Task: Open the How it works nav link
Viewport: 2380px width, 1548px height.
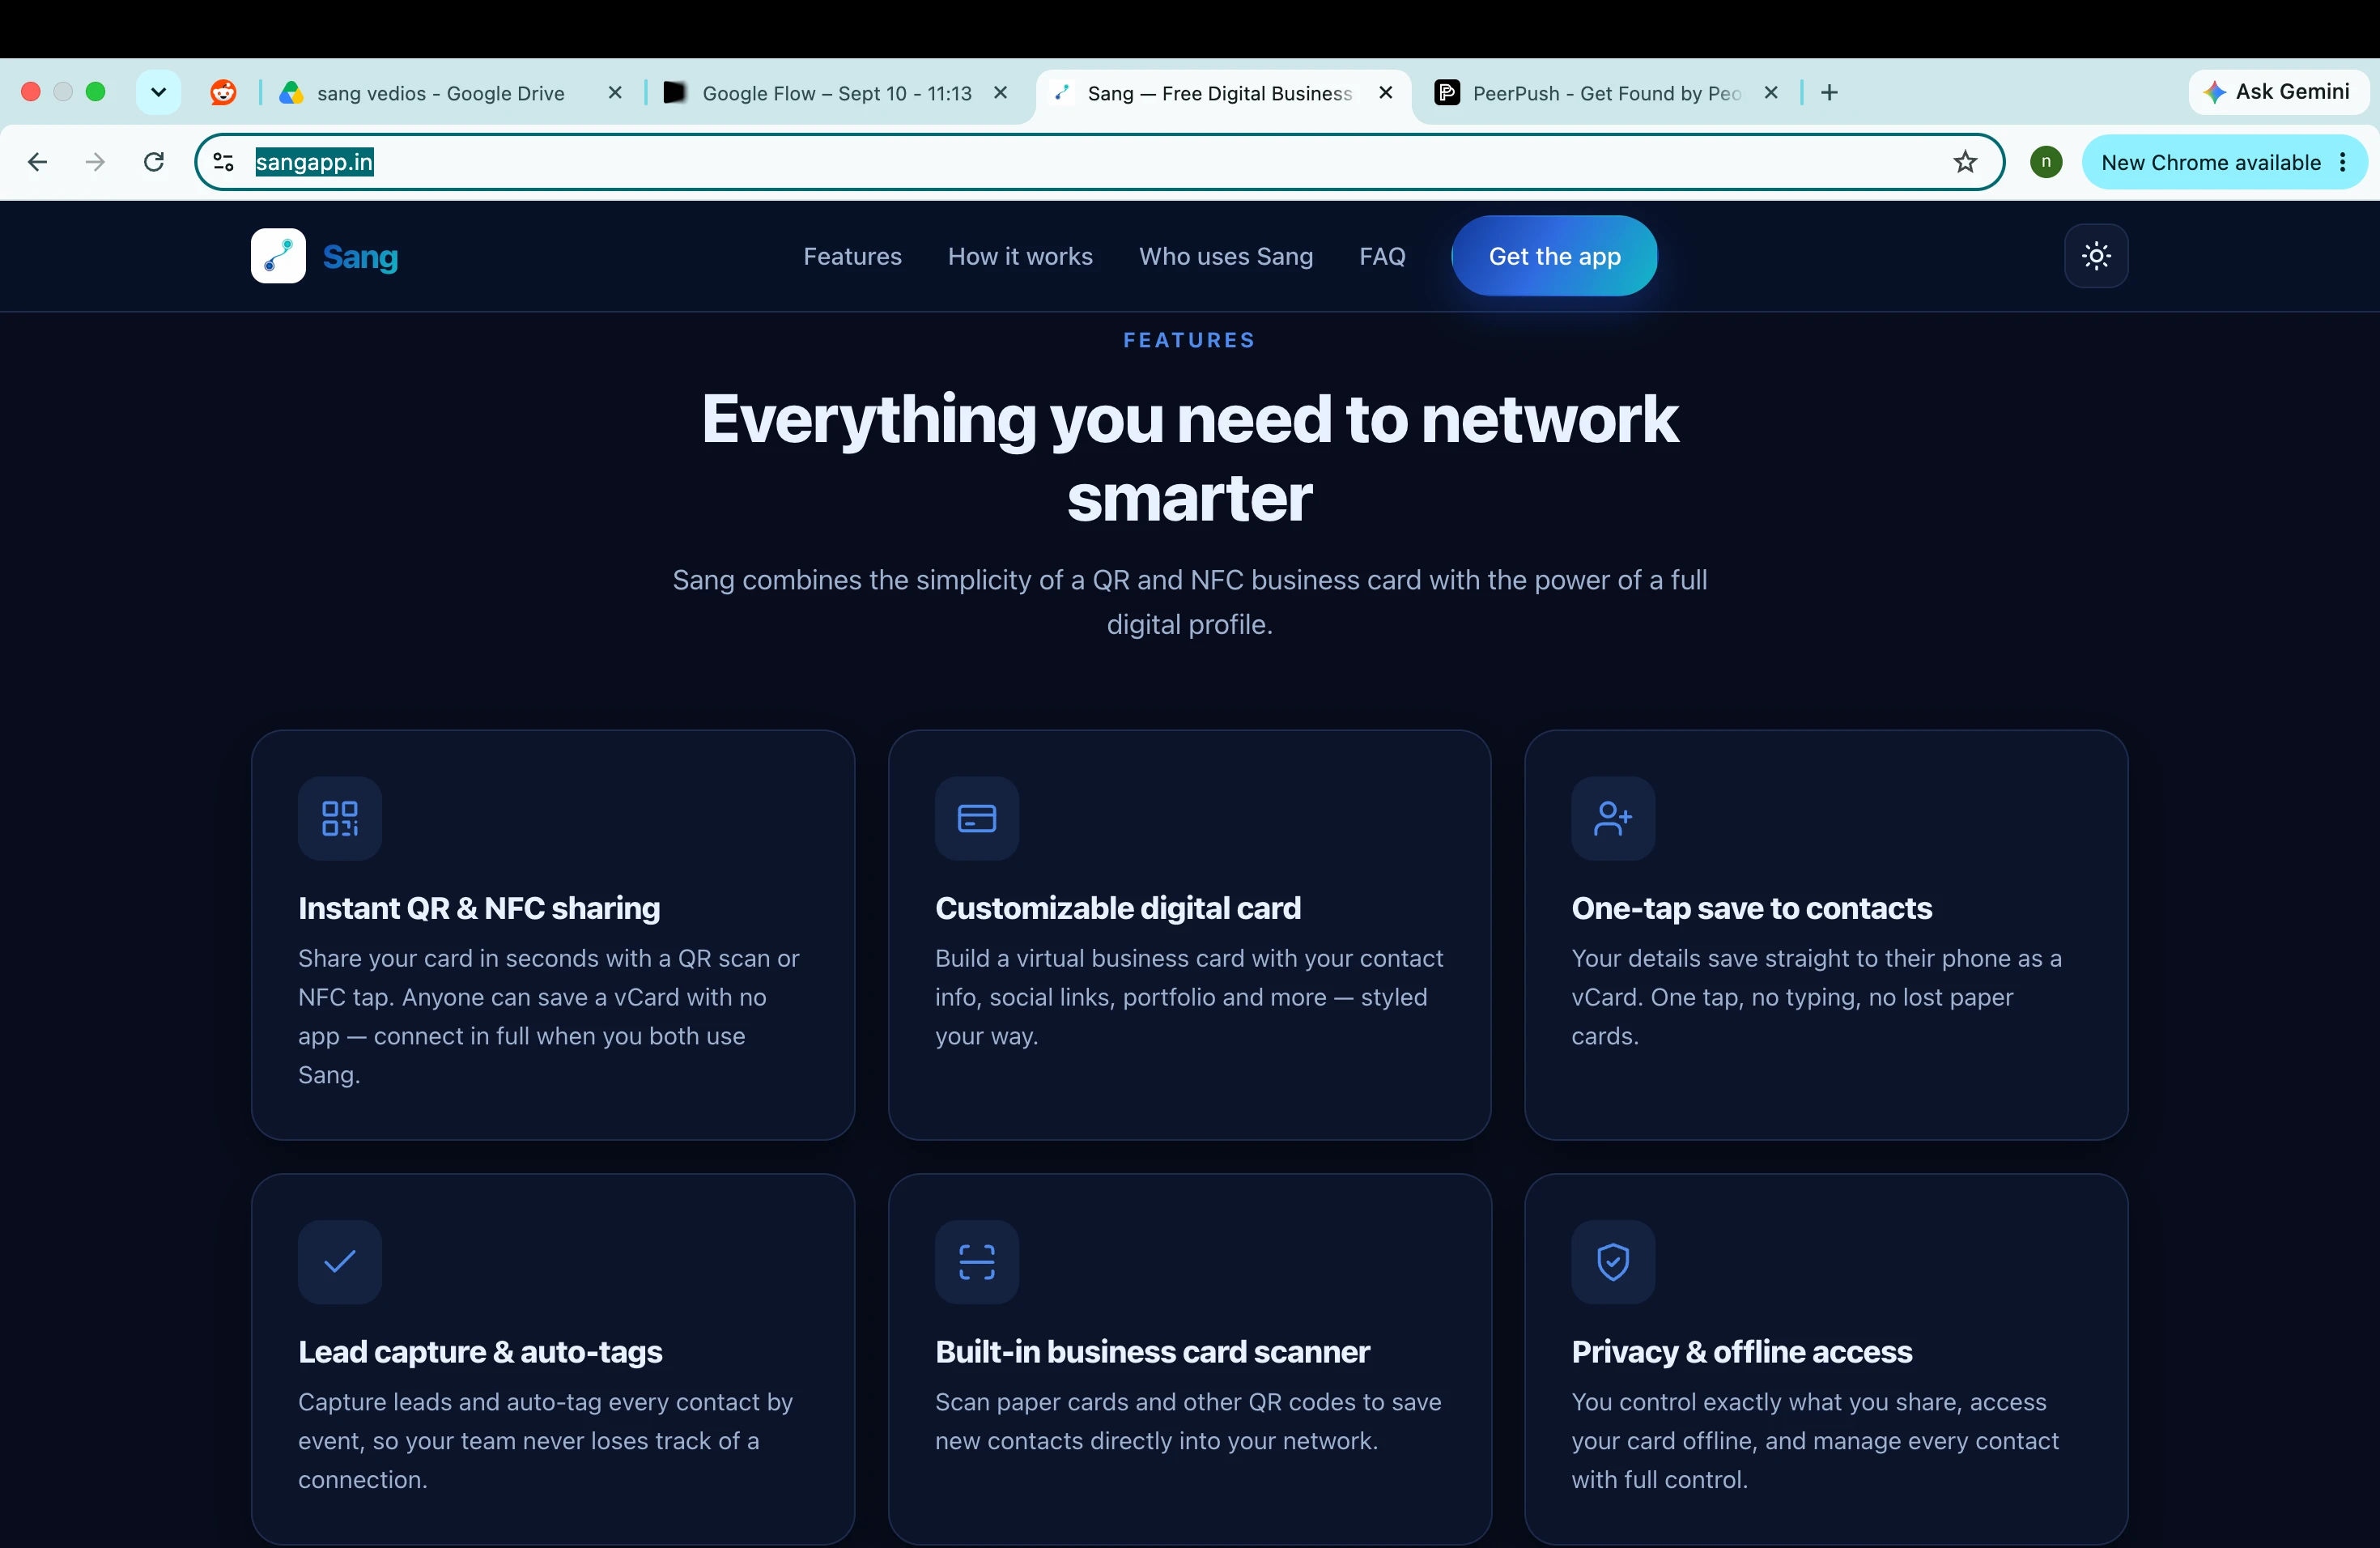Action: pos(1020,257)
